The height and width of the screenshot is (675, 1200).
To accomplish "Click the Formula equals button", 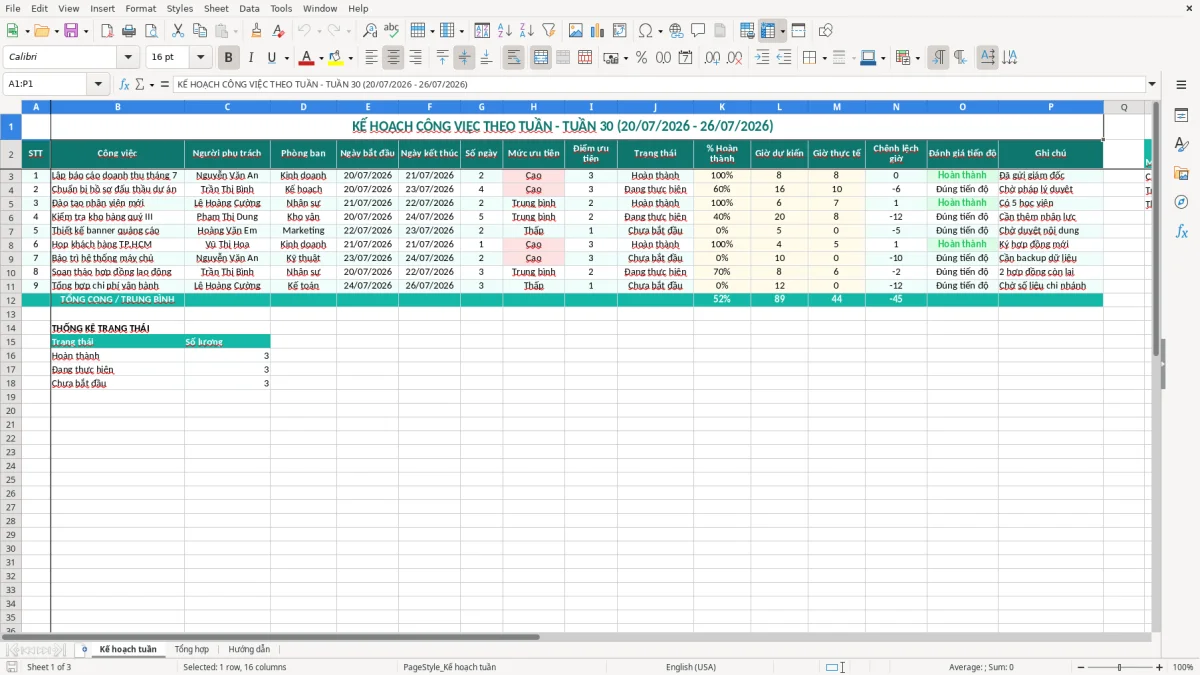I will tap(165, 85).
